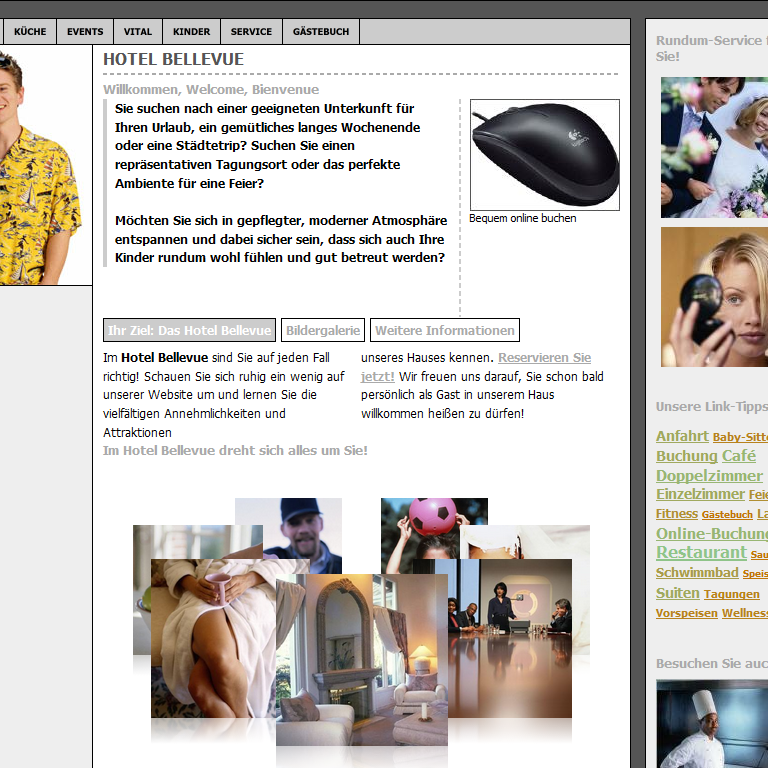Open the woman with hand mirror photo
The width and height of the screenshot is (768, 768).
(714, 296)
